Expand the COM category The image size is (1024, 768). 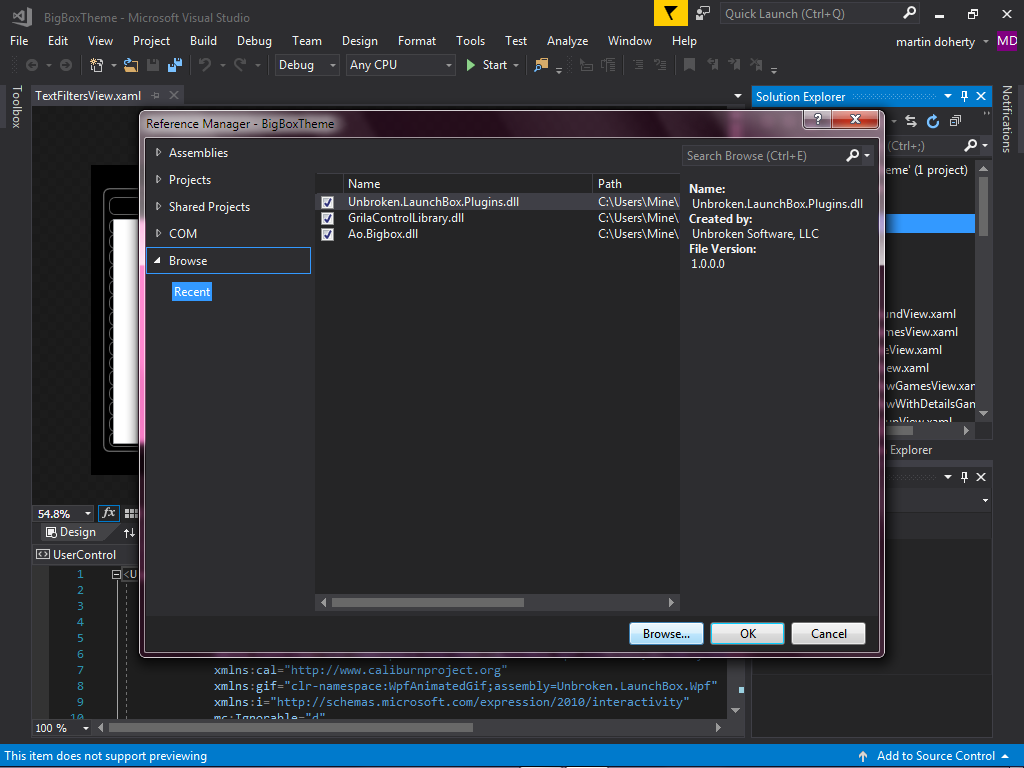pyautogui.click(x=158, y=233)
